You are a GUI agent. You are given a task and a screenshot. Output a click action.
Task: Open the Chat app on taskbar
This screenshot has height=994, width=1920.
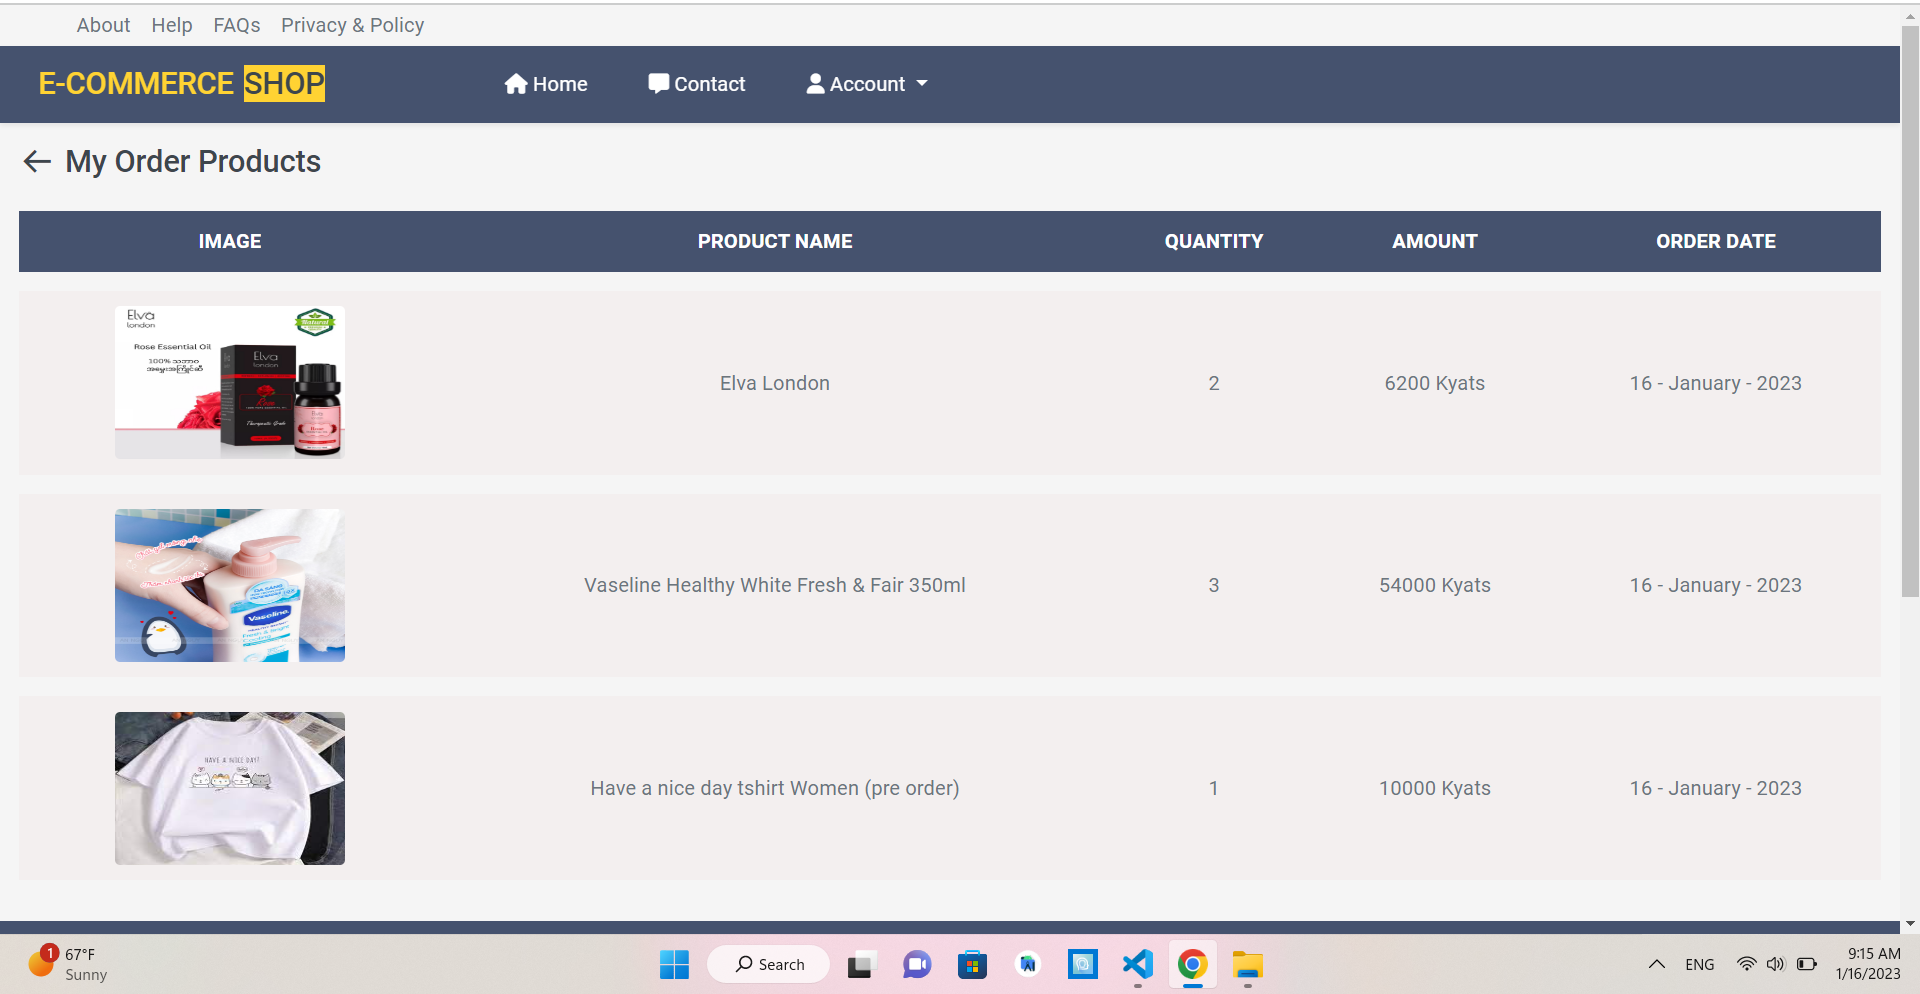pyautogui.click(x=917, y=965)
